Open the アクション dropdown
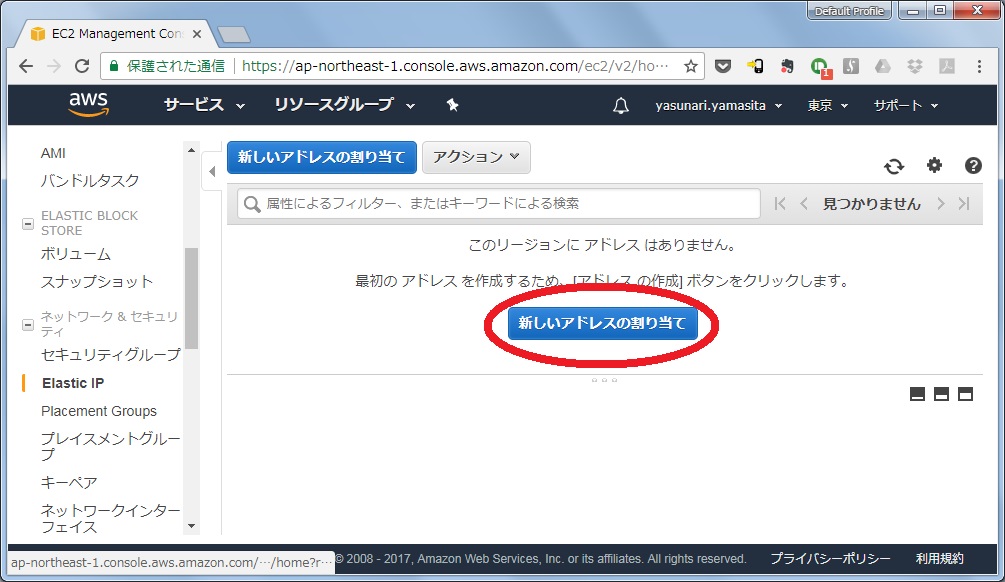Image resolution: width=1005 pixels, height=582 pixels. click(x=476, y=157)
